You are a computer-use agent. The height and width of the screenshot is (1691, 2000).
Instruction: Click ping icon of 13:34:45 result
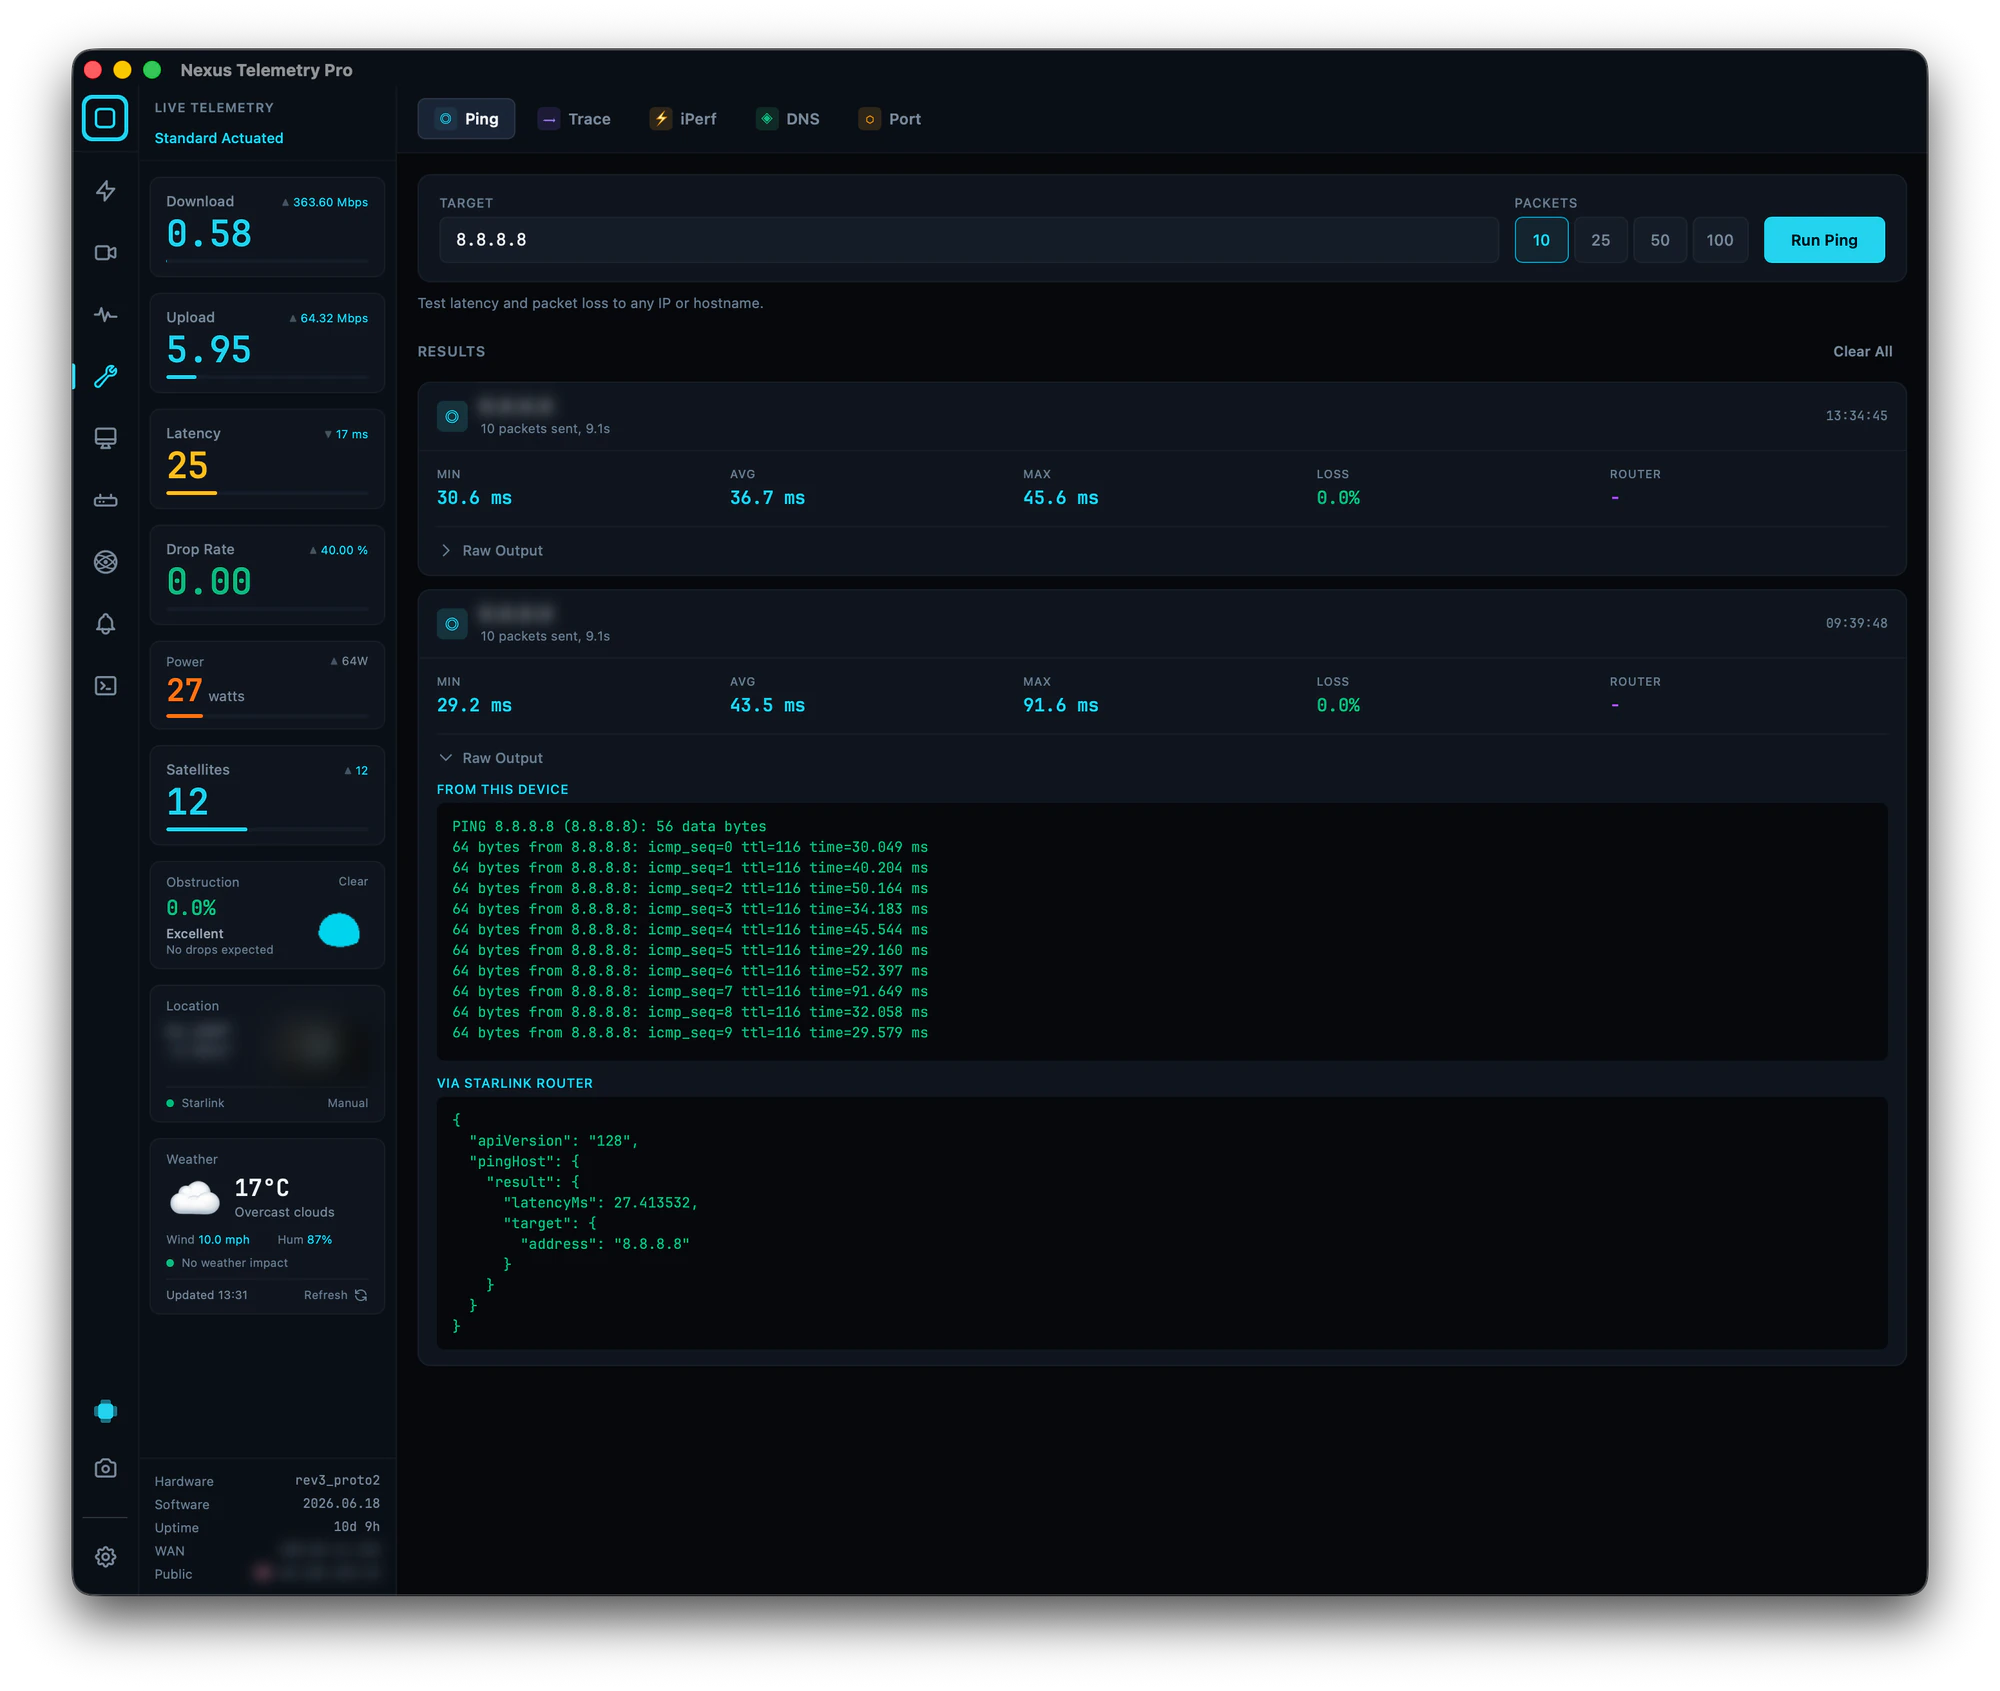click(x=452, y=416)
